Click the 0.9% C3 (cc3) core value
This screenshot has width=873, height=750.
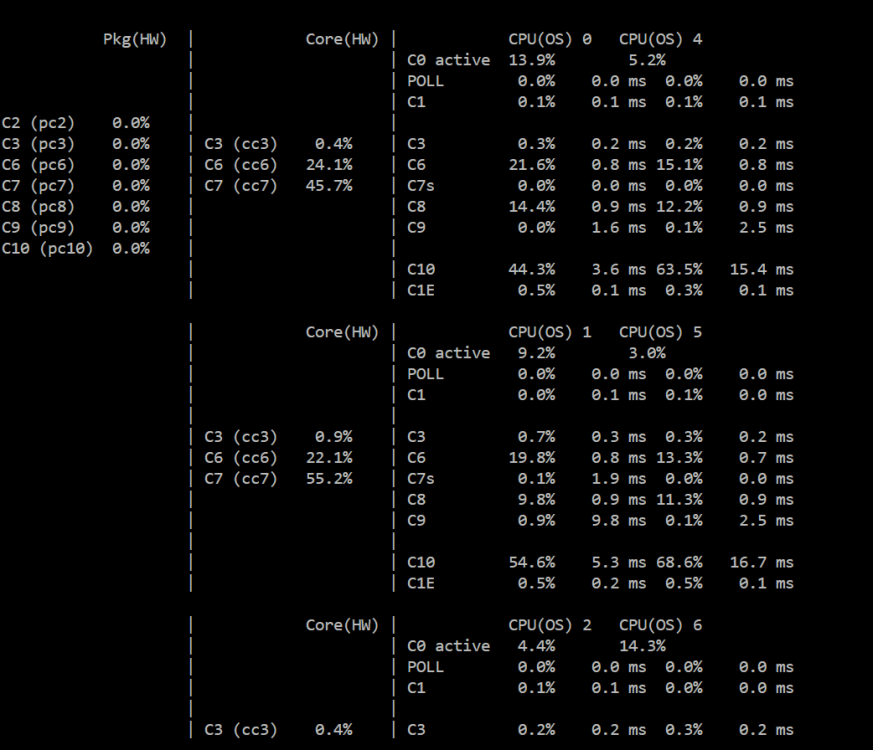(333, 437)
